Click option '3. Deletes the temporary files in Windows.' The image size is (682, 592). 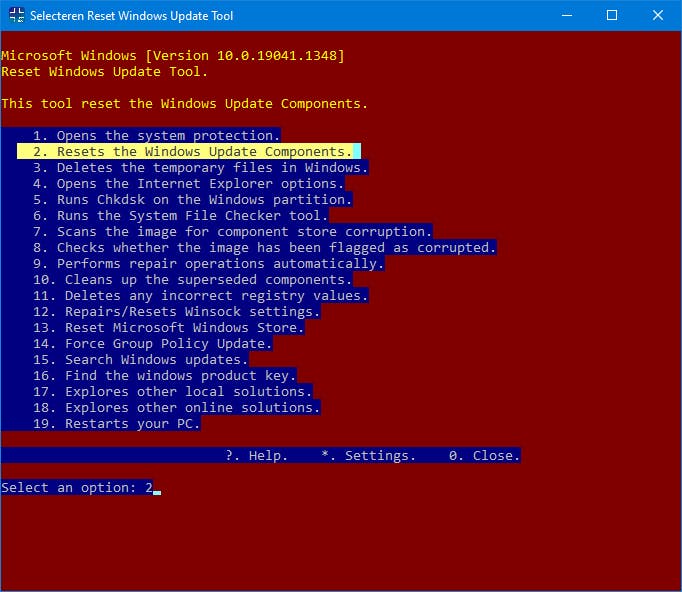201,168
